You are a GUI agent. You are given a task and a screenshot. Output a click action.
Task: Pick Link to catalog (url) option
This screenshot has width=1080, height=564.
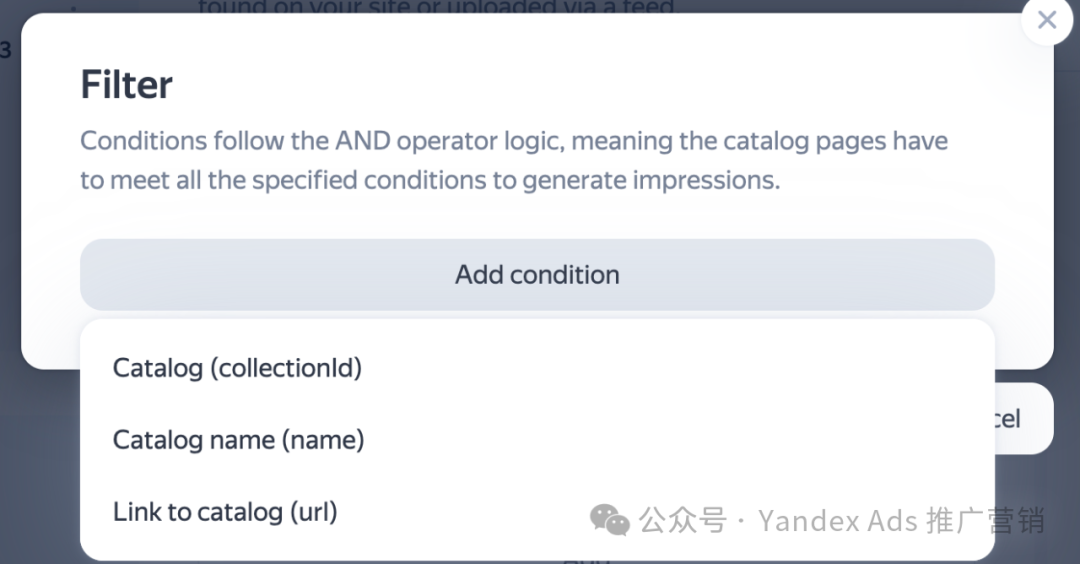[x=225, y=512]
